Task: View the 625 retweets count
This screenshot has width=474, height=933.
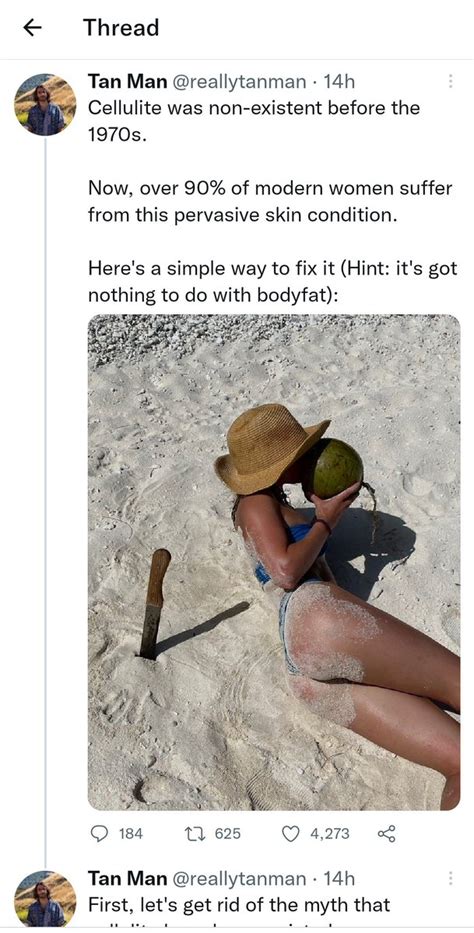Action: [x=228, y=834]
